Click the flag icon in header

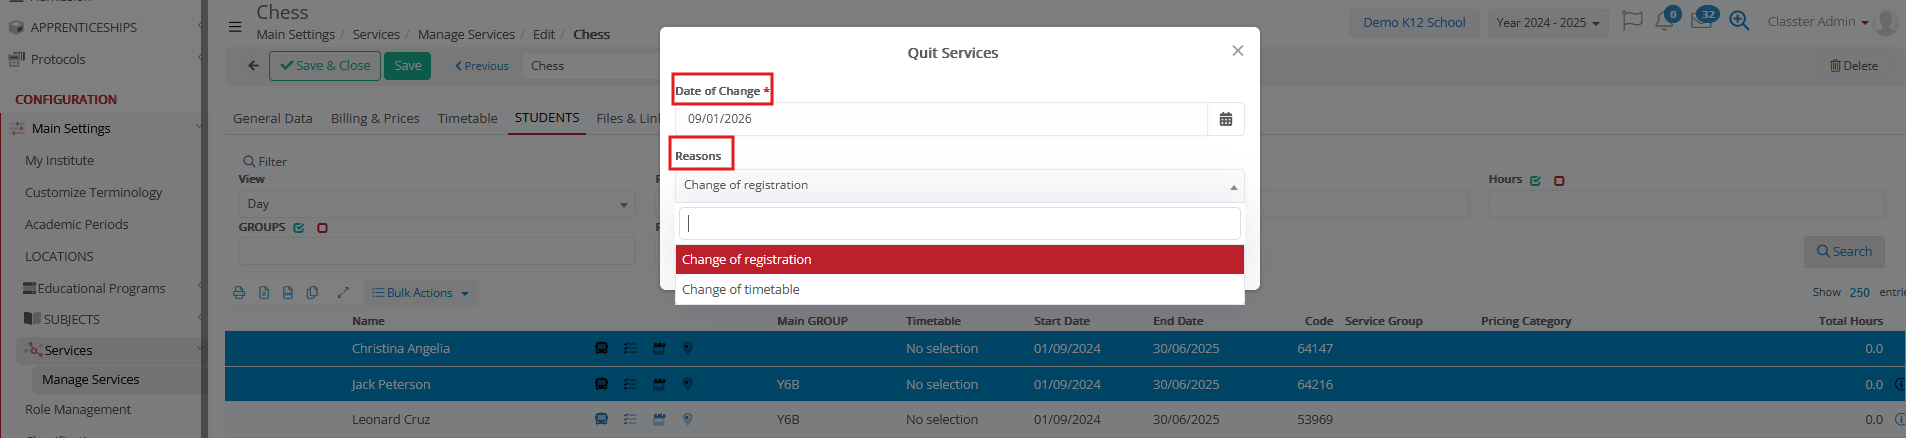pyautogui.click(x=1632, y=21)
